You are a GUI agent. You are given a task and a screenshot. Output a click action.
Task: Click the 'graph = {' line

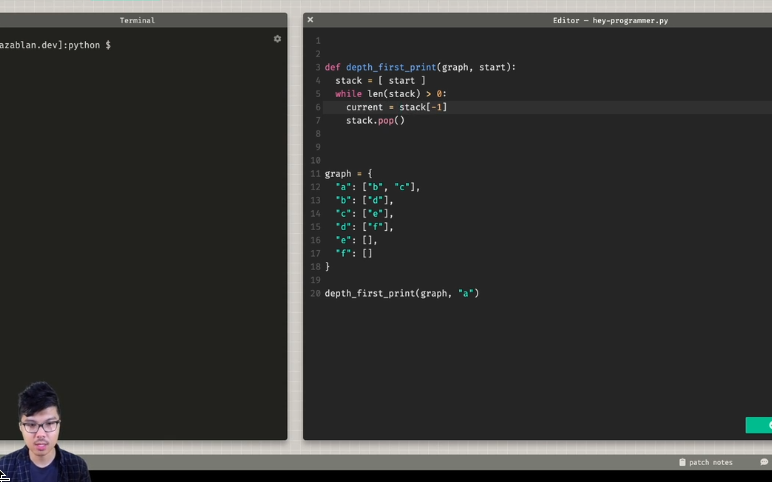[x=349, y=173]
